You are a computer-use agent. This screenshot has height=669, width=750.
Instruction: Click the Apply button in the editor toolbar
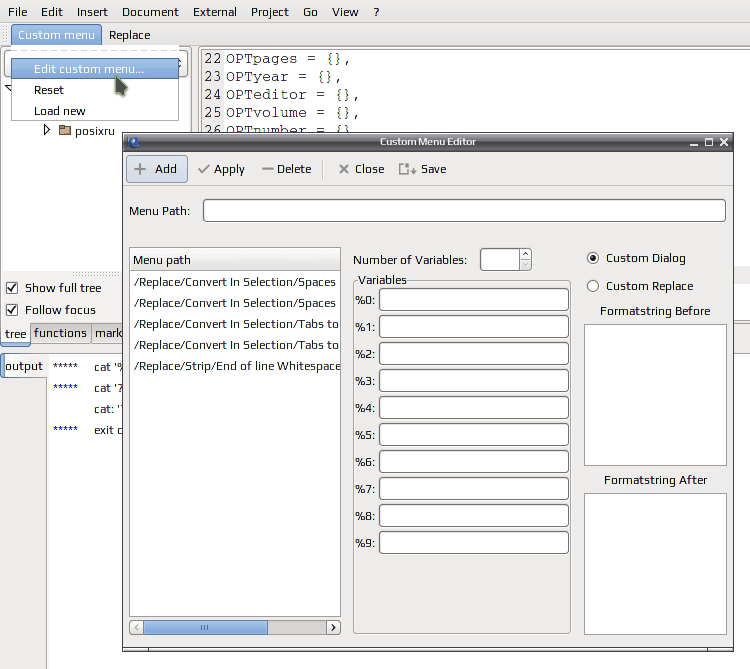tap(221, 169)
